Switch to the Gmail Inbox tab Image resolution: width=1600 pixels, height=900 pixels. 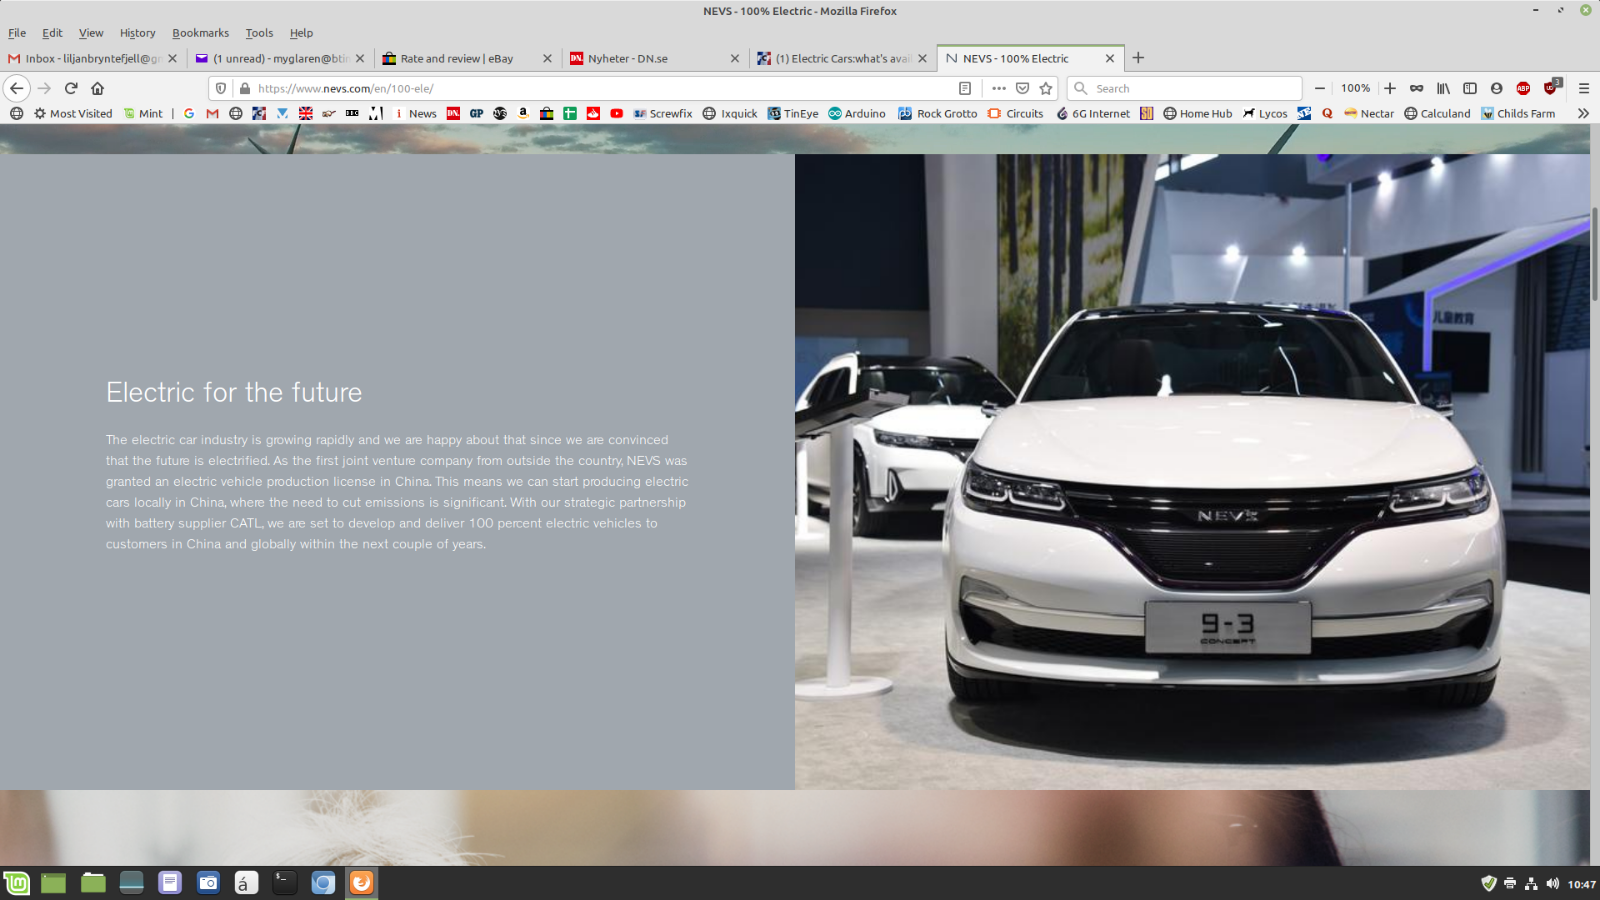click(93, 58)
